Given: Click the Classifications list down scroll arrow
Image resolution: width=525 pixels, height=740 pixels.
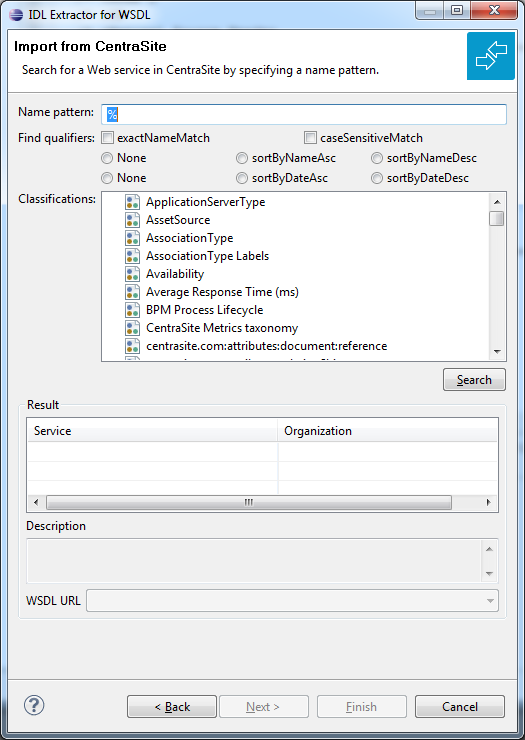Looking at the screenshot, I should [x=497, y=352].
